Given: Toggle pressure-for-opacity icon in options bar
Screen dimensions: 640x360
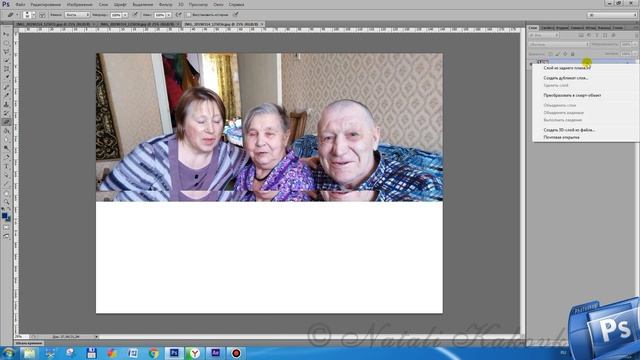Looking at the screenshot, I should pyautogui.click(x=135, y=15).
